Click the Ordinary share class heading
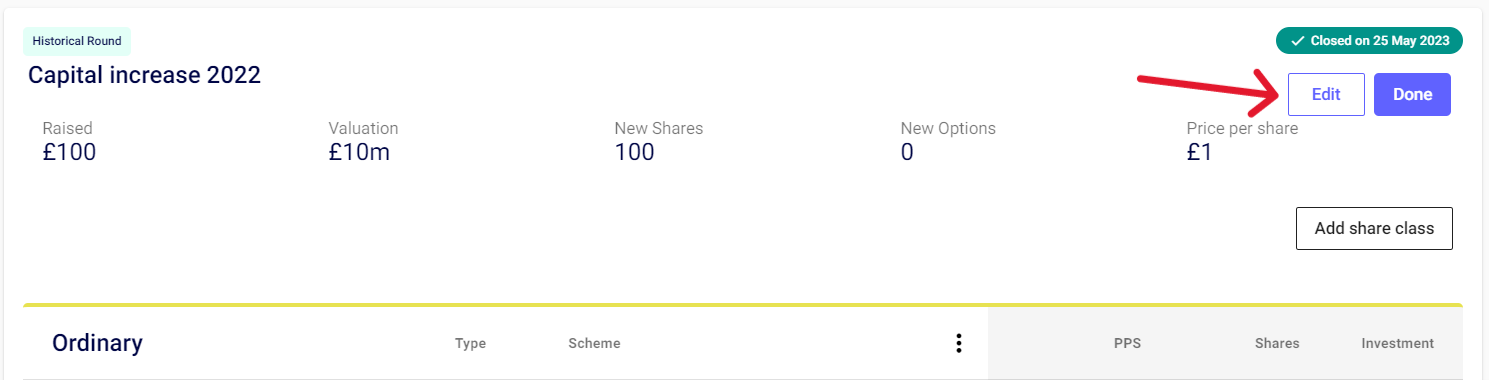This screenshot has width=1489, height=380. [97, 343]
